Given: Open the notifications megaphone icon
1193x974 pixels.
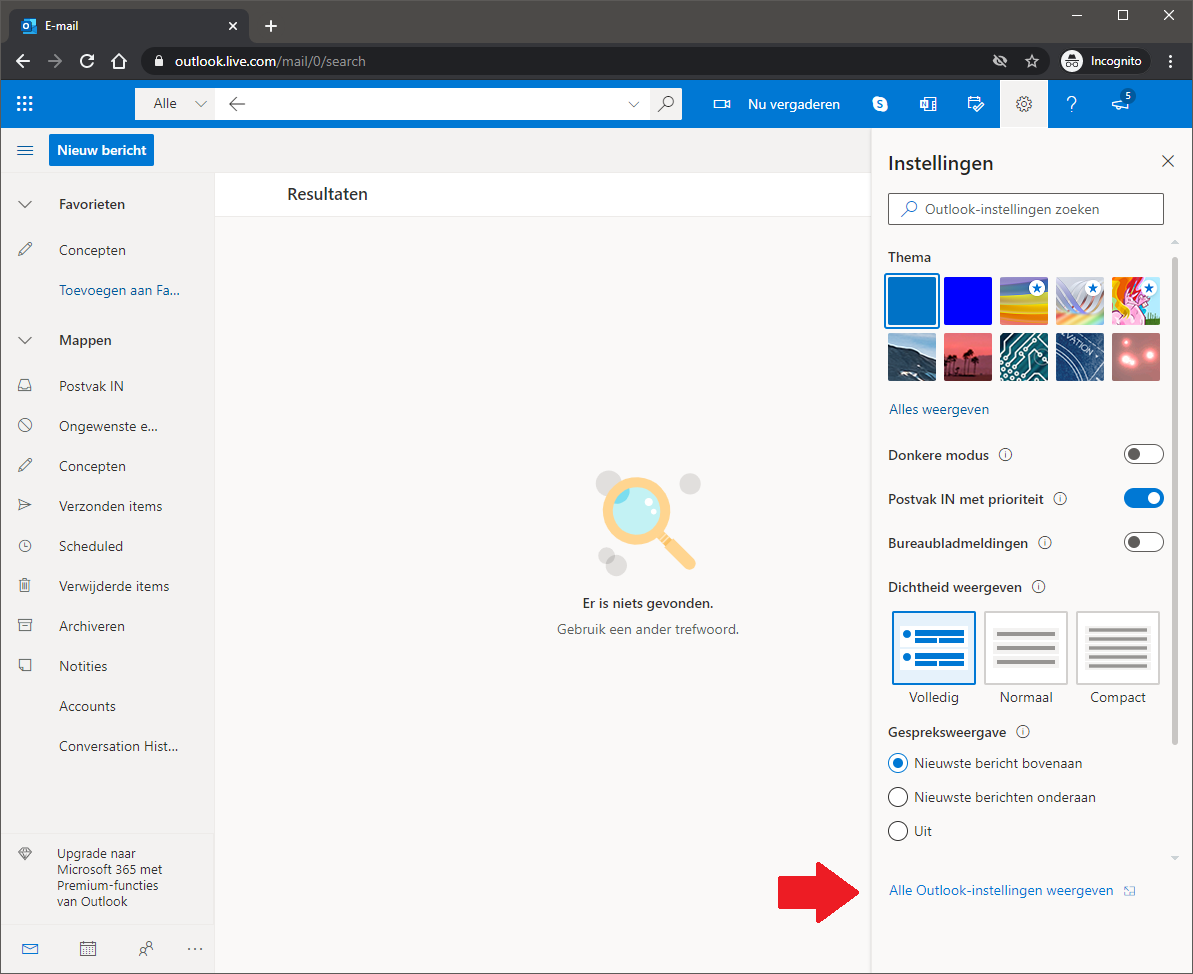Looking at the screenshot, I should coord(1121,104).
